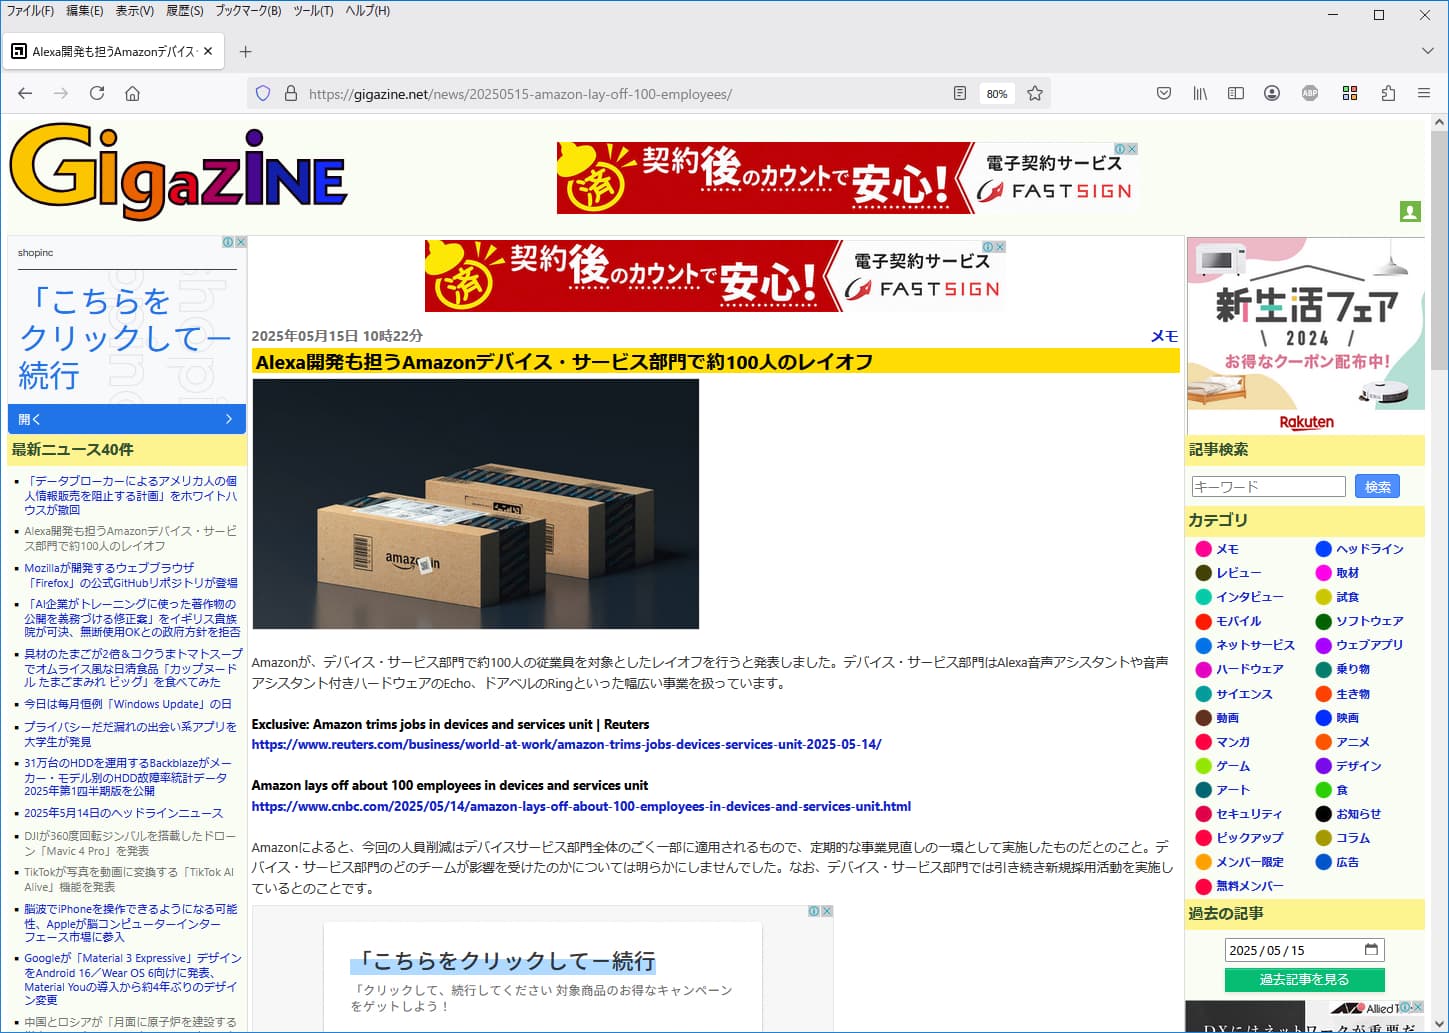Open the ハードウェア category
Screen dimensions: 1449x1033
pyautogui.click(x=1249, y=669)
